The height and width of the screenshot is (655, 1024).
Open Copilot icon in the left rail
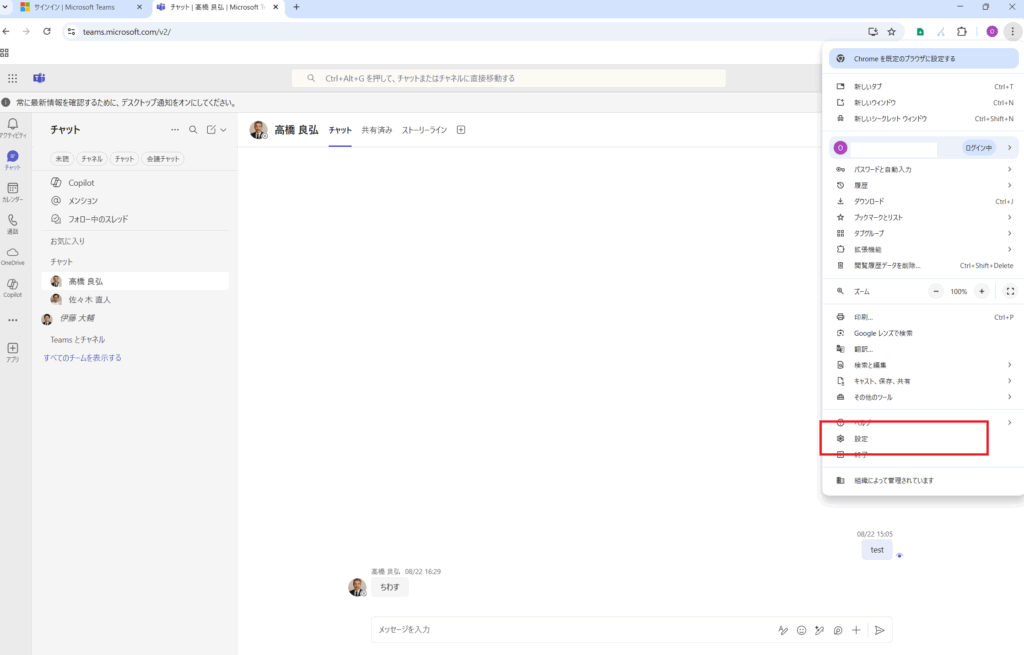click(13, 288)
